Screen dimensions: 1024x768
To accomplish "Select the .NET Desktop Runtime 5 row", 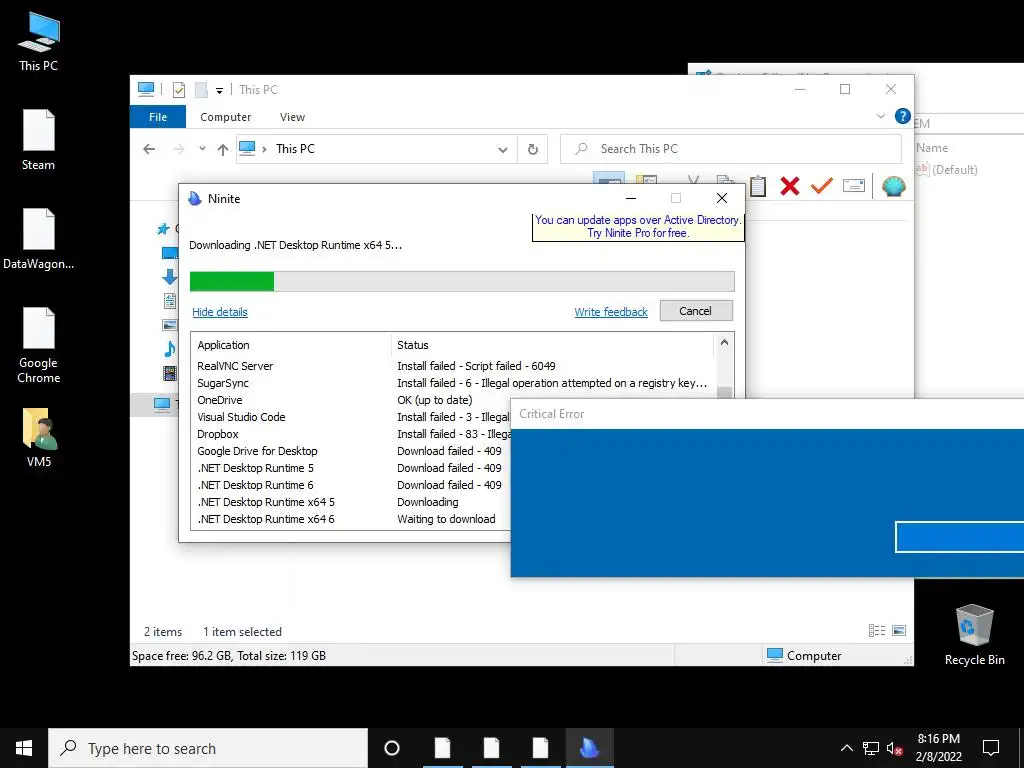I will click(x=353, y=468).
